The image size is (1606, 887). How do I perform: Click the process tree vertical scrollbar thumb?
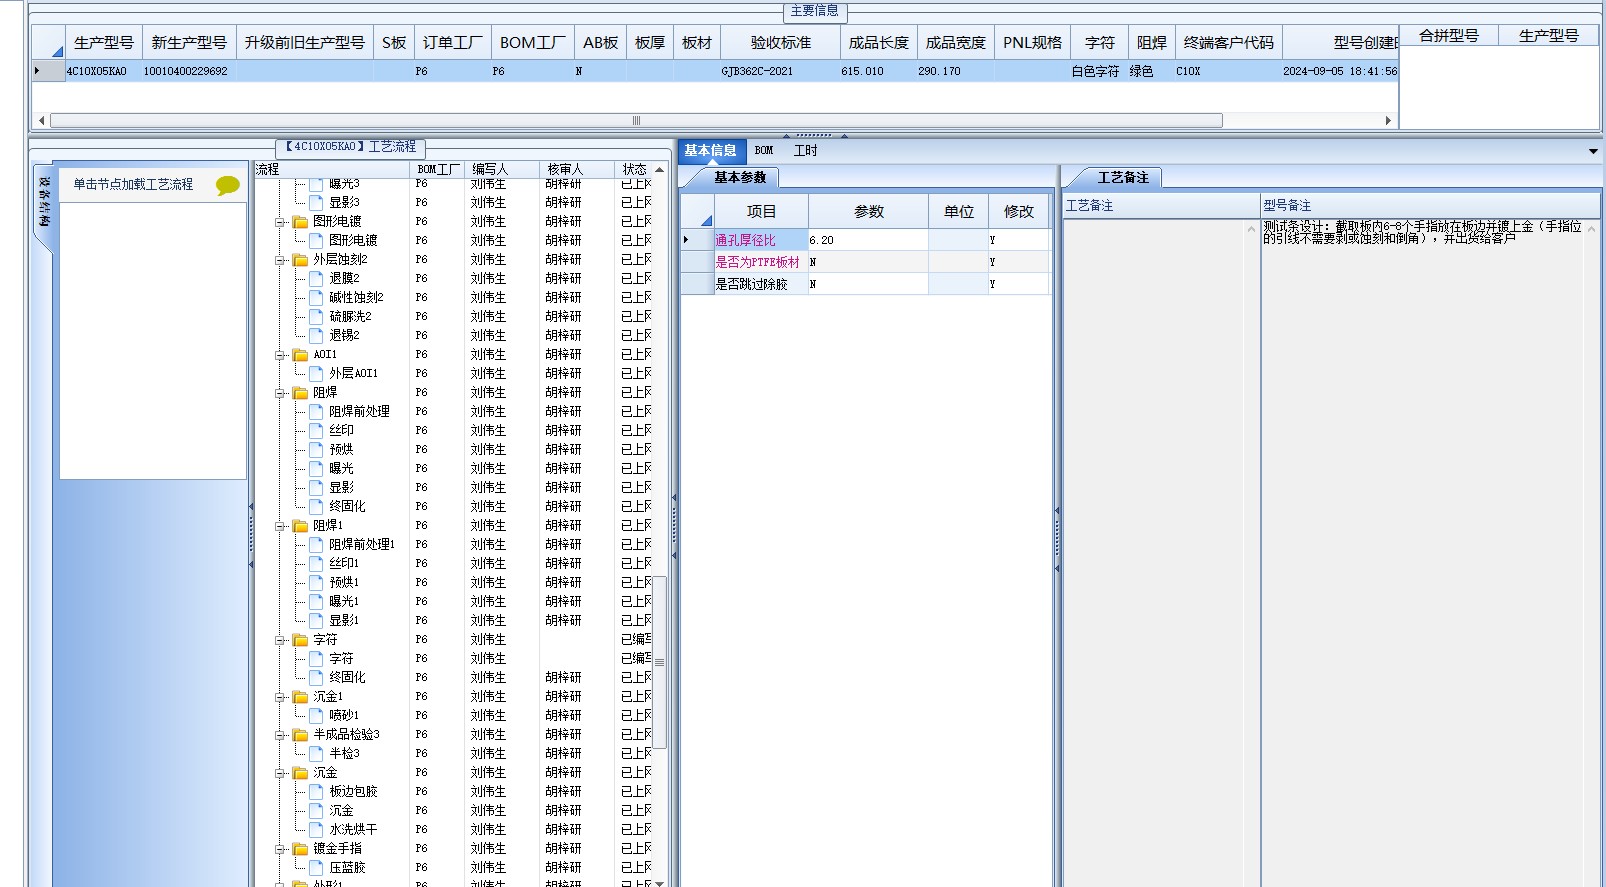[659, 662]
